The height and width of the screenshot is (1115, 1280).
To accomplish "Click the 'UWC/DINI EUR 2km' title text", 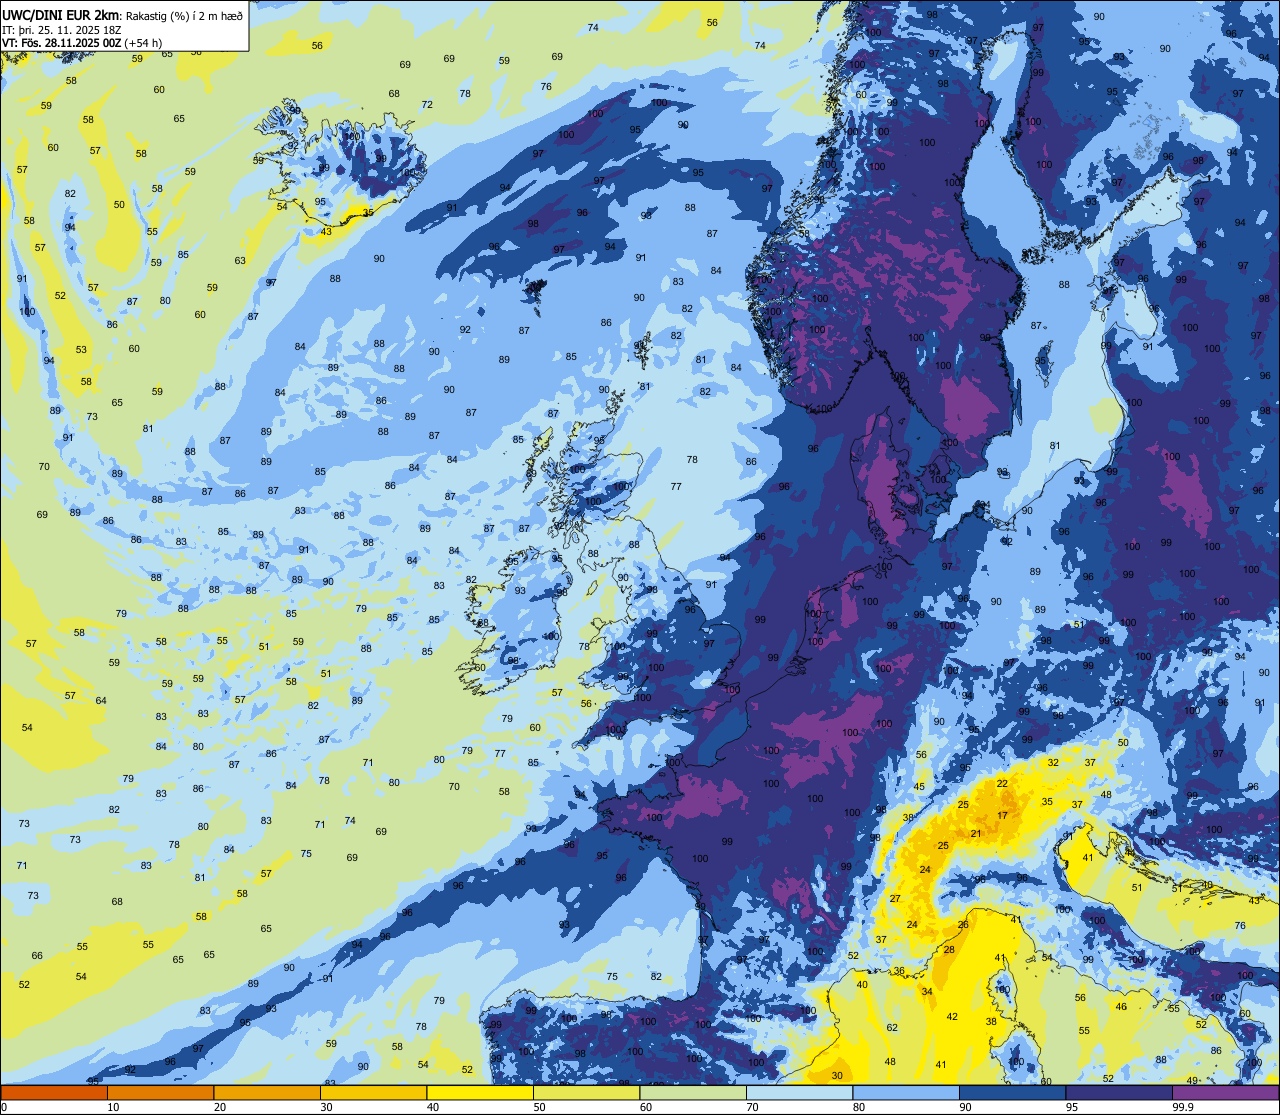I will pos(58,15).
